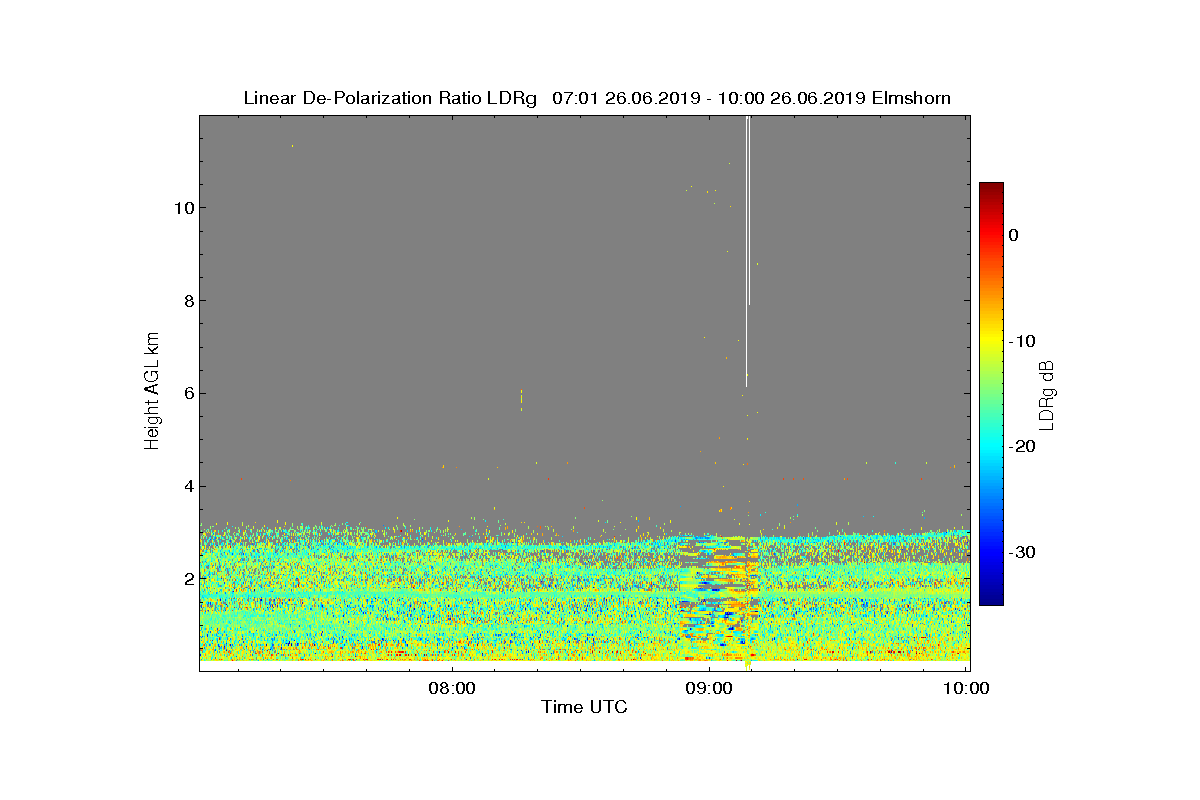
Task: Click the colorbar value -20
Action: 1023,446
